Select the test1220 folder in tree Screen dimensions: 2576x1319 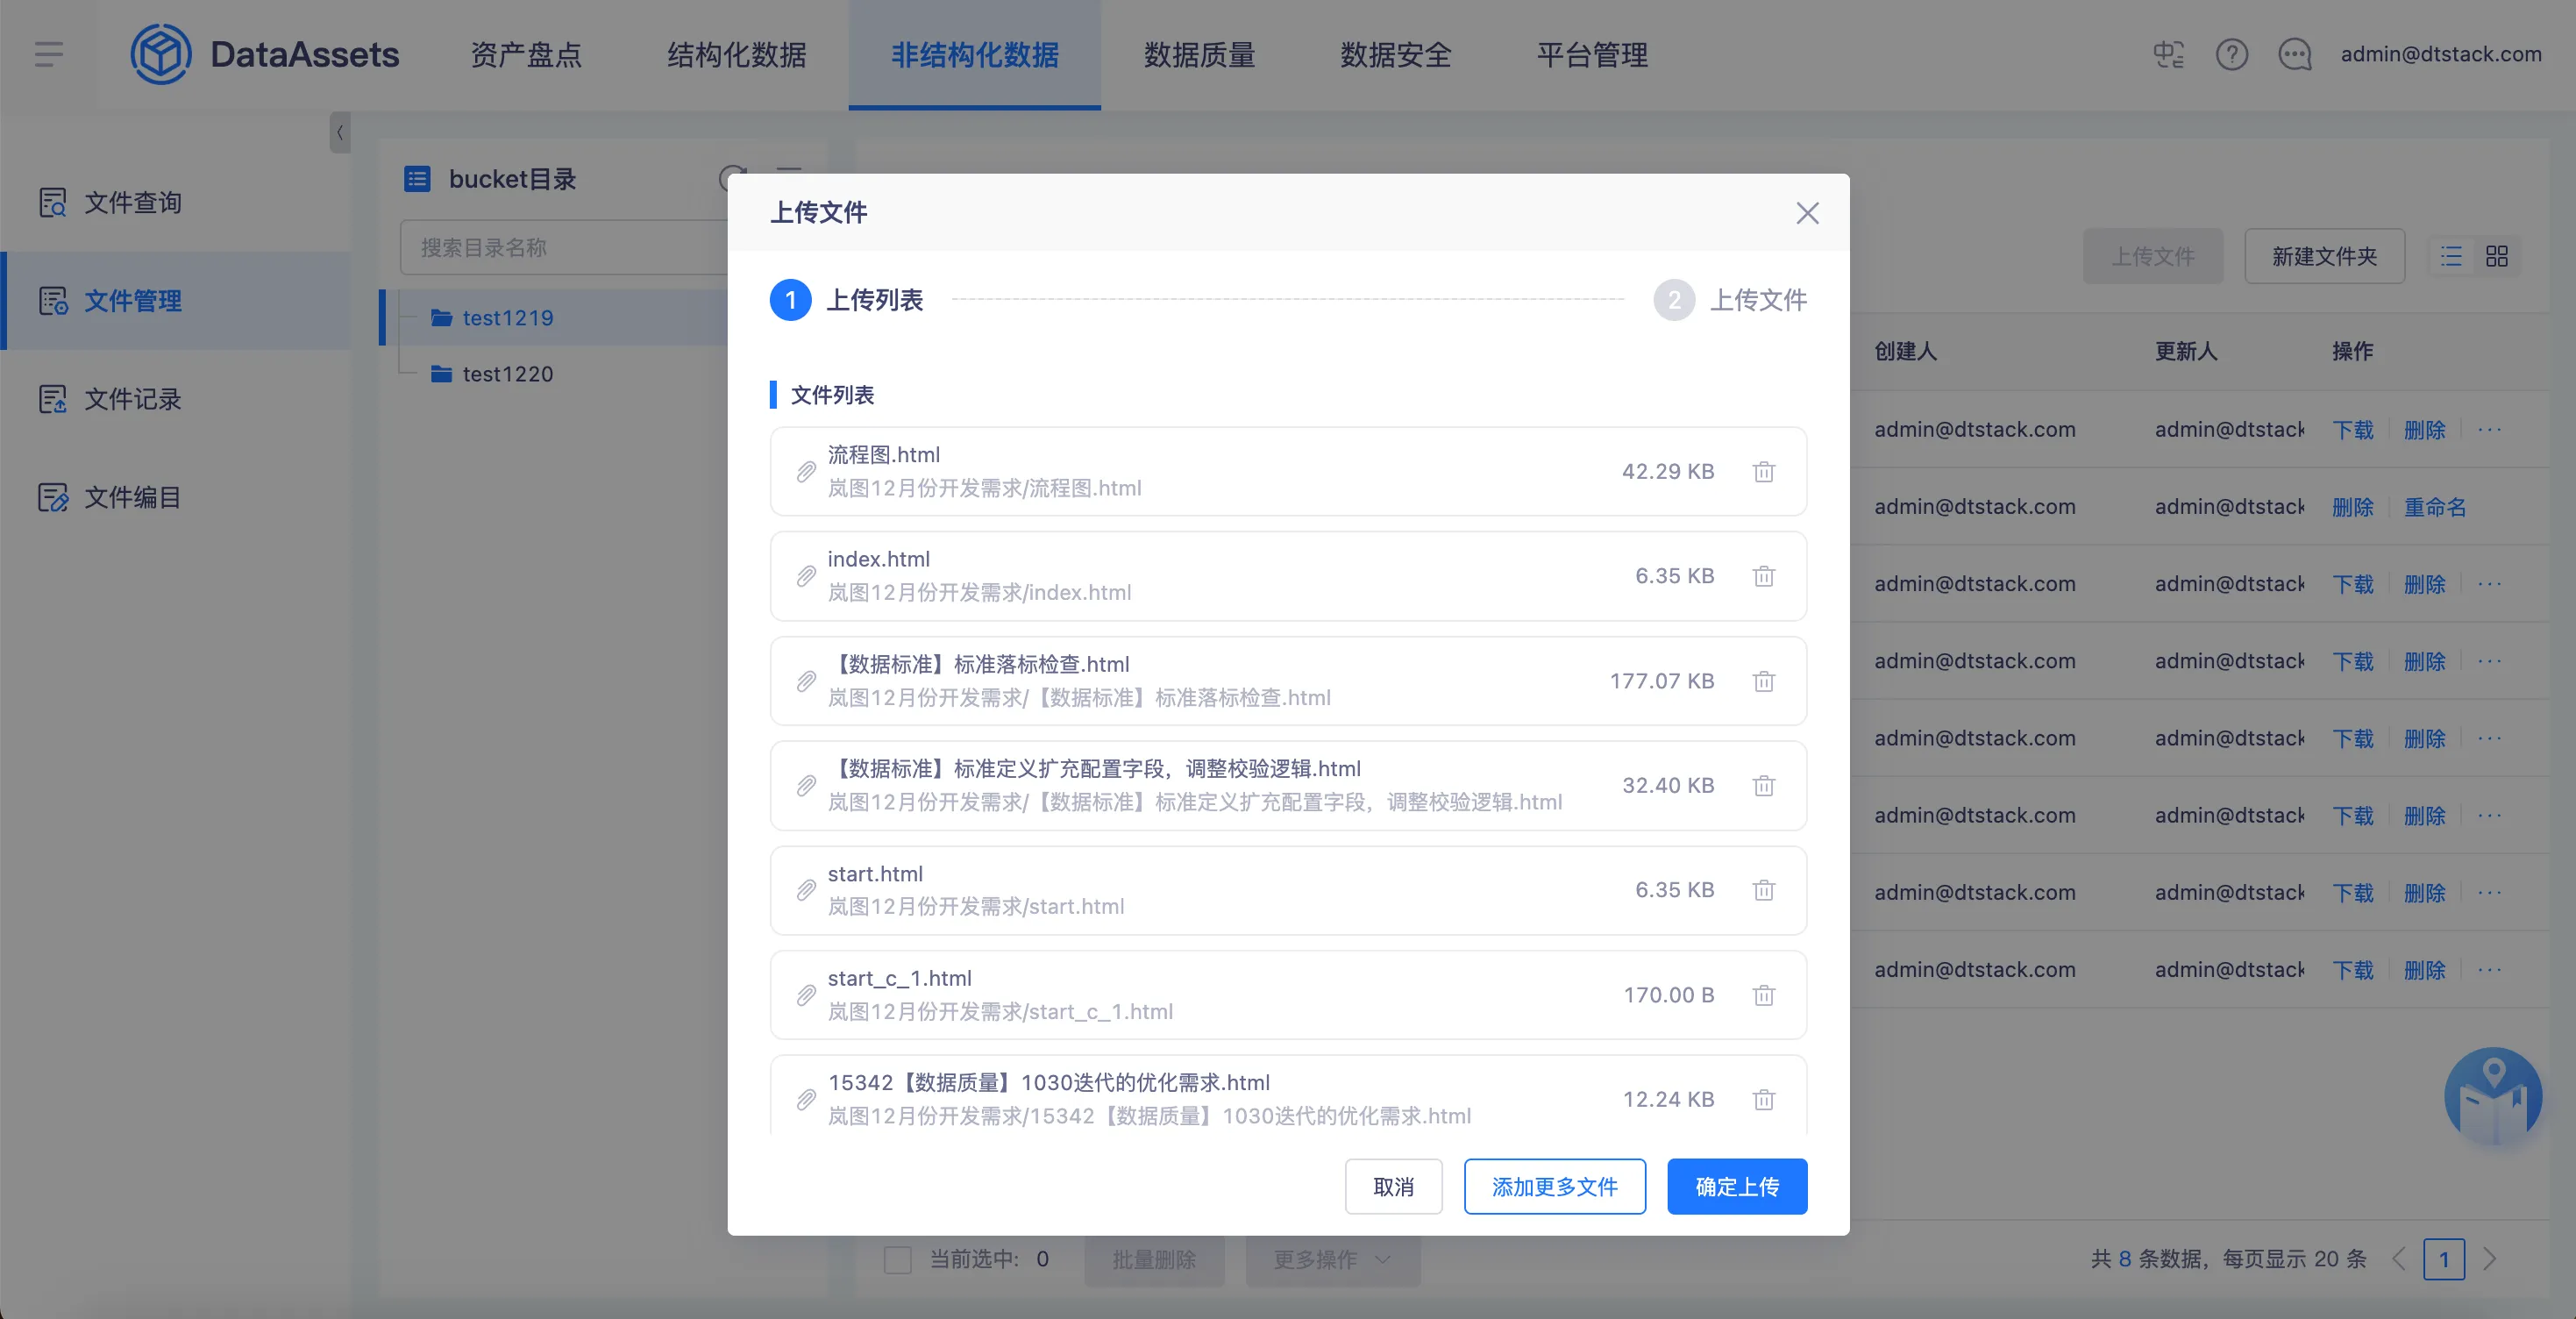click(507, 374)
